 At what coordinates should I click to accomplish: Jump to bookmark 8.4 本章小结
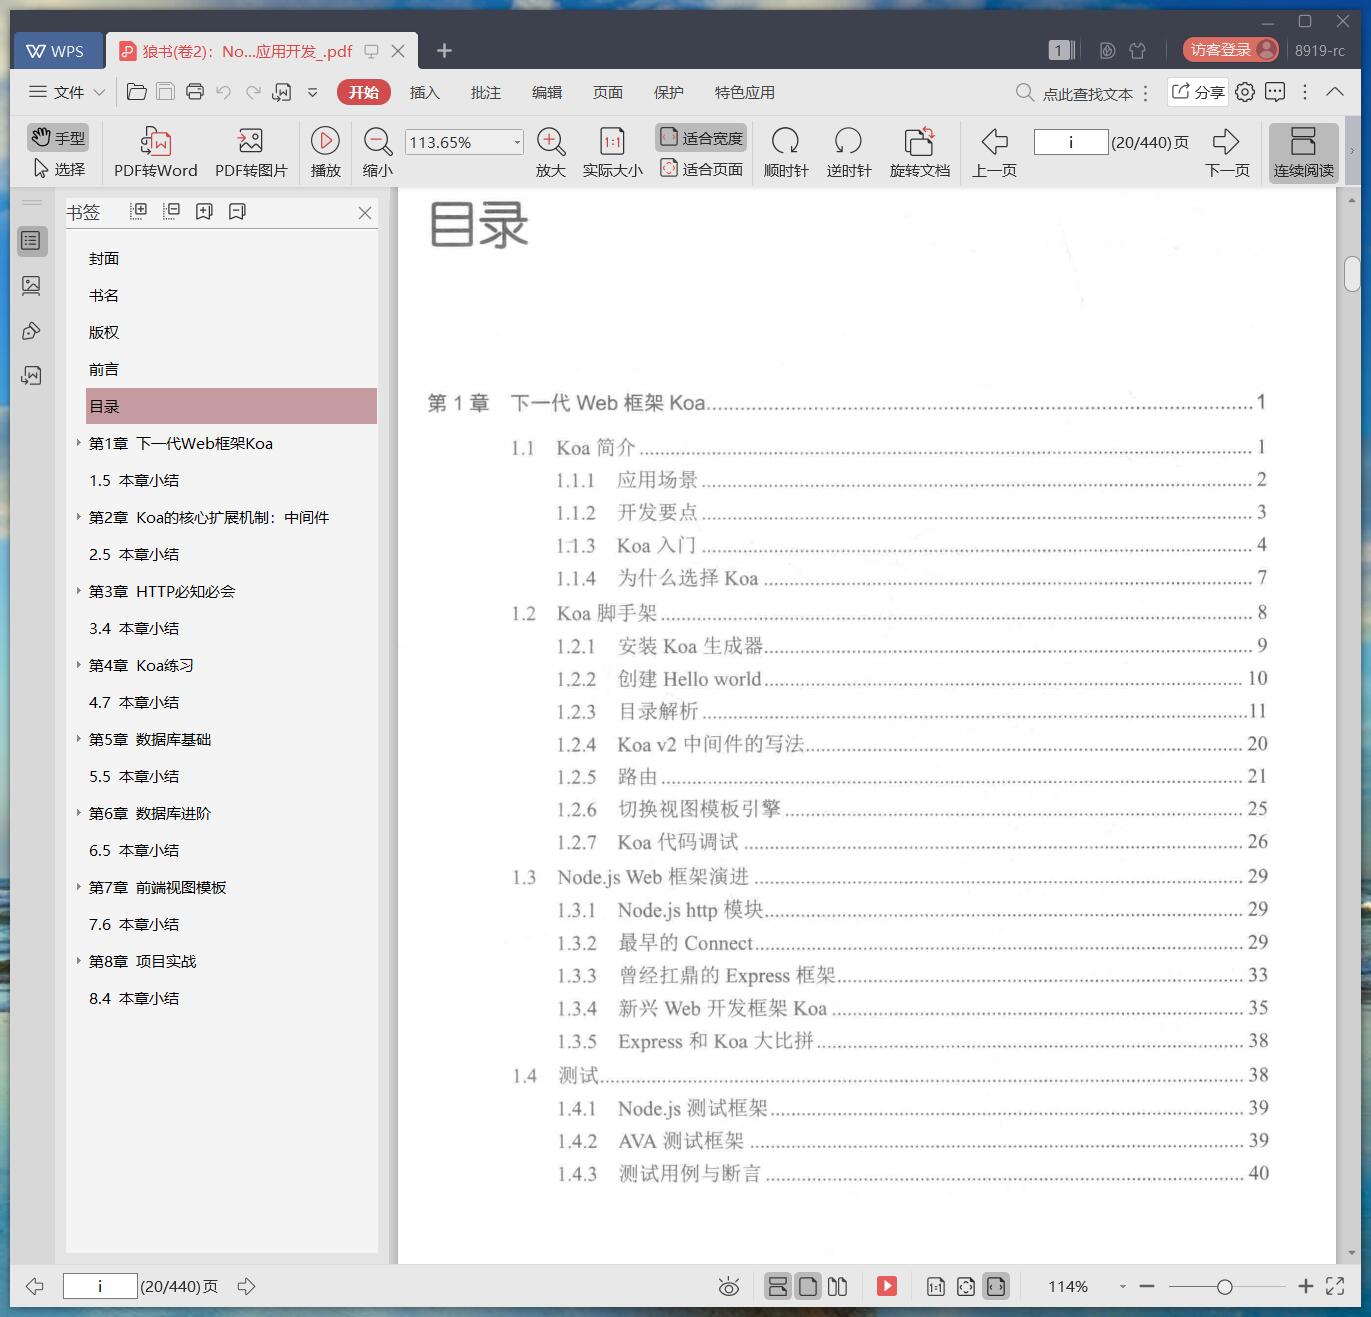click(x=134, y=998)
